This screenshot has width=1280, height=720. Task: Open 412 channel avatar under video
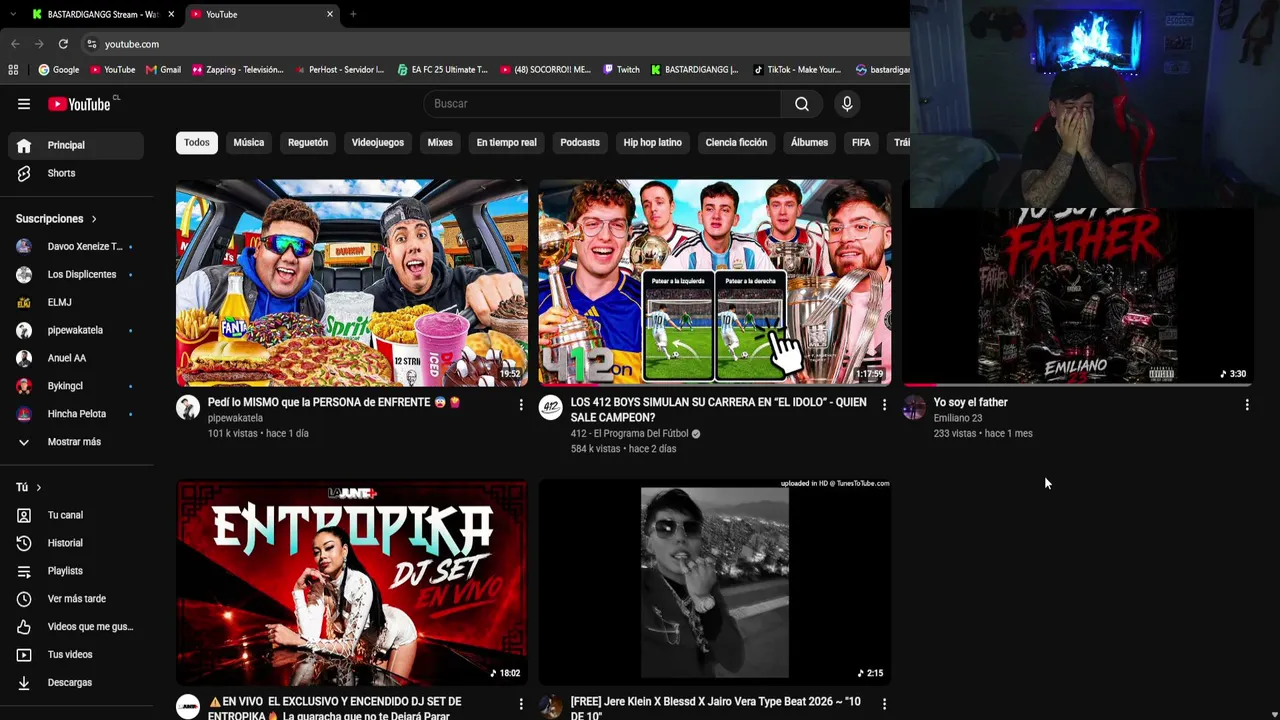click(551, 407)
